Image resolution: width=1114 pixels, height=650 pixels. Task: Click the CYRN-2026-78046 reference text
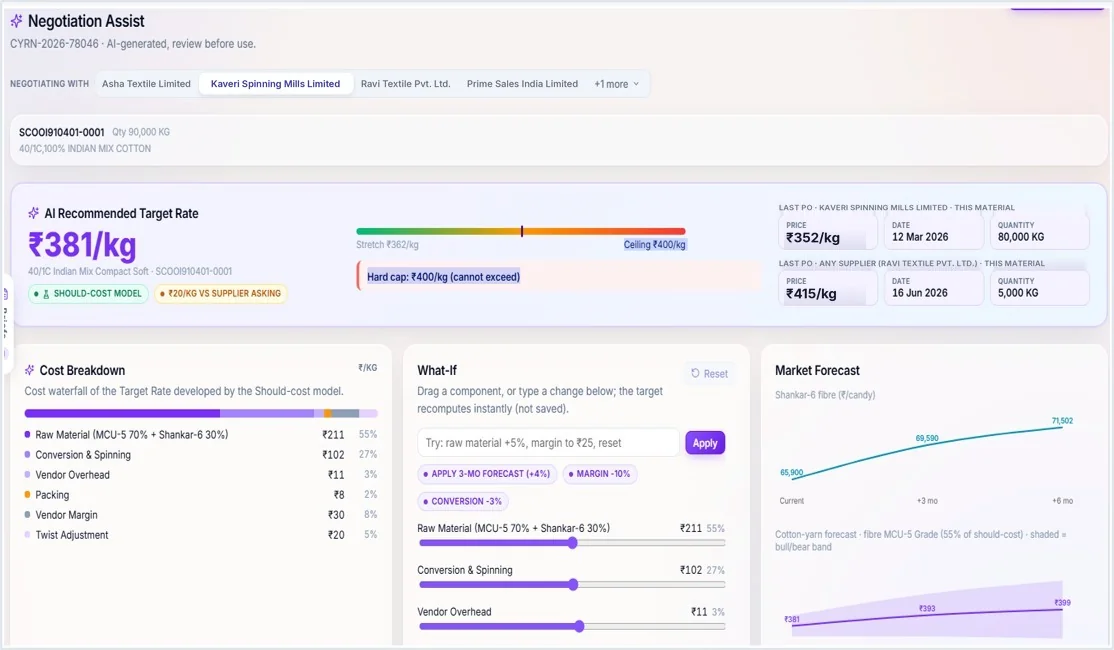[55, 44]
